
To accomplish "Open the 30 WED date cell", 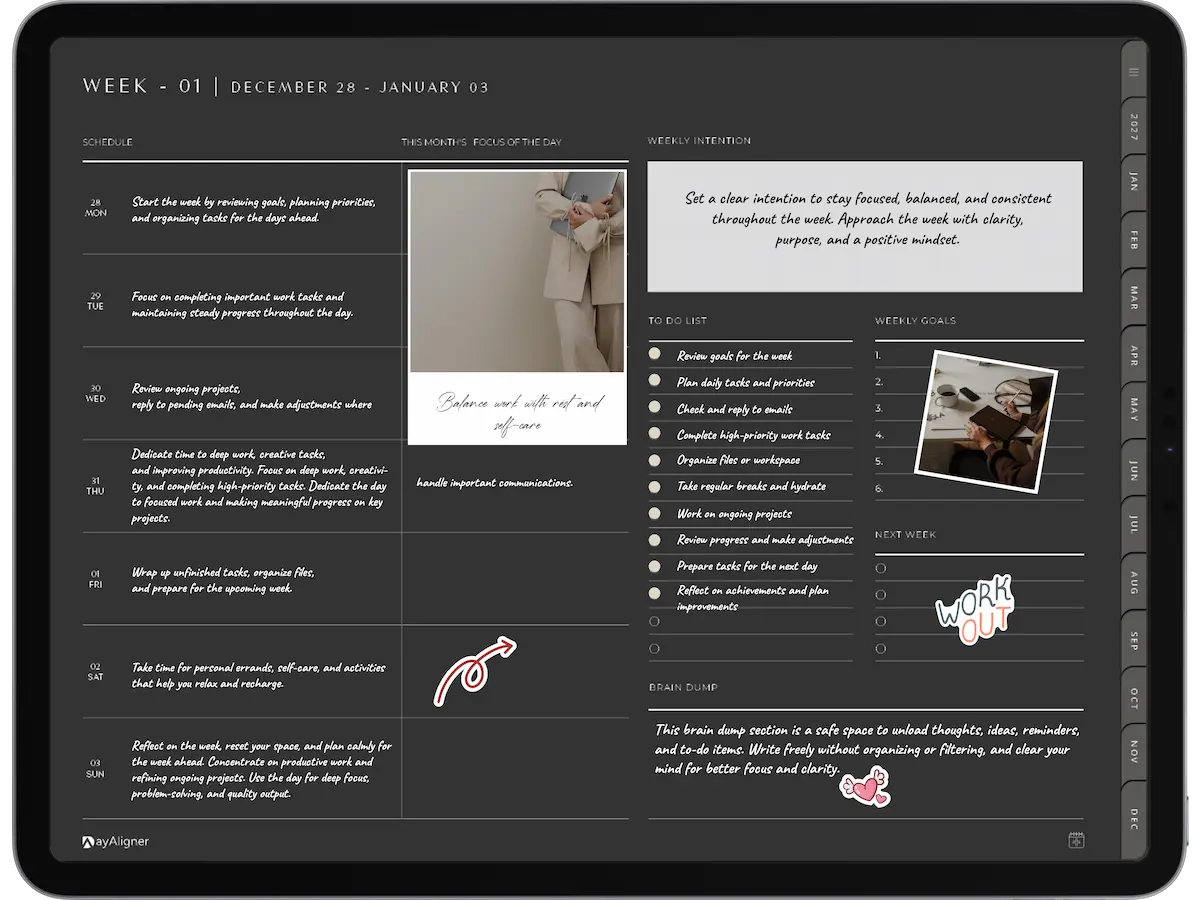I will pos(96,393).
